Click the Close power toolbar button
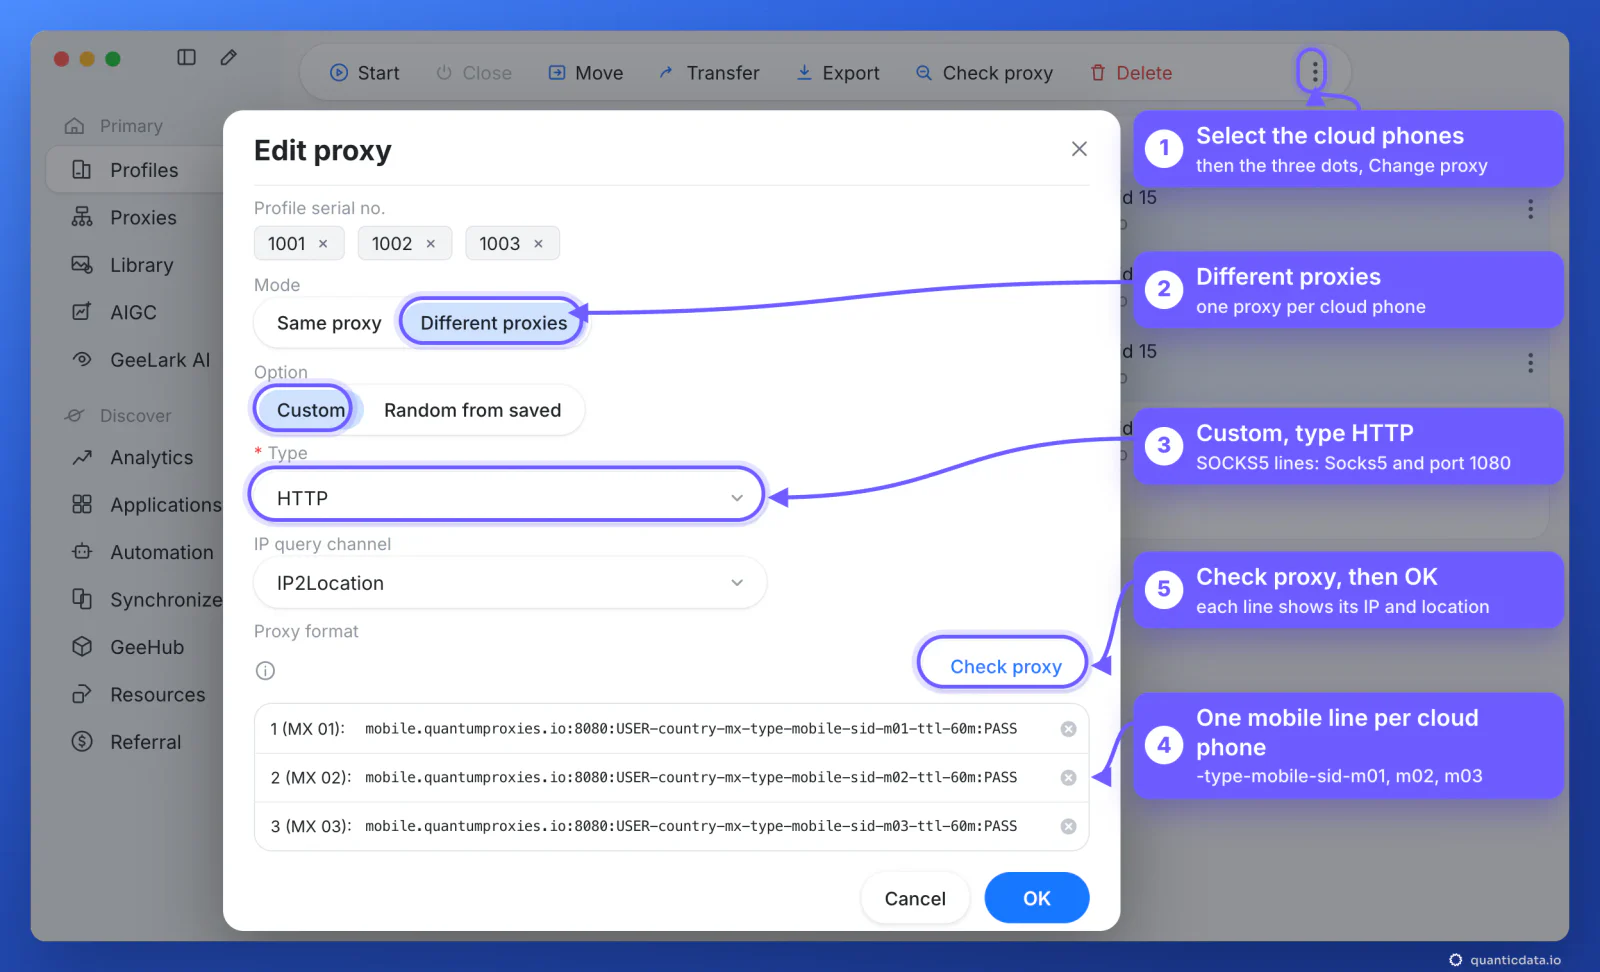 (x=474, y=73)
